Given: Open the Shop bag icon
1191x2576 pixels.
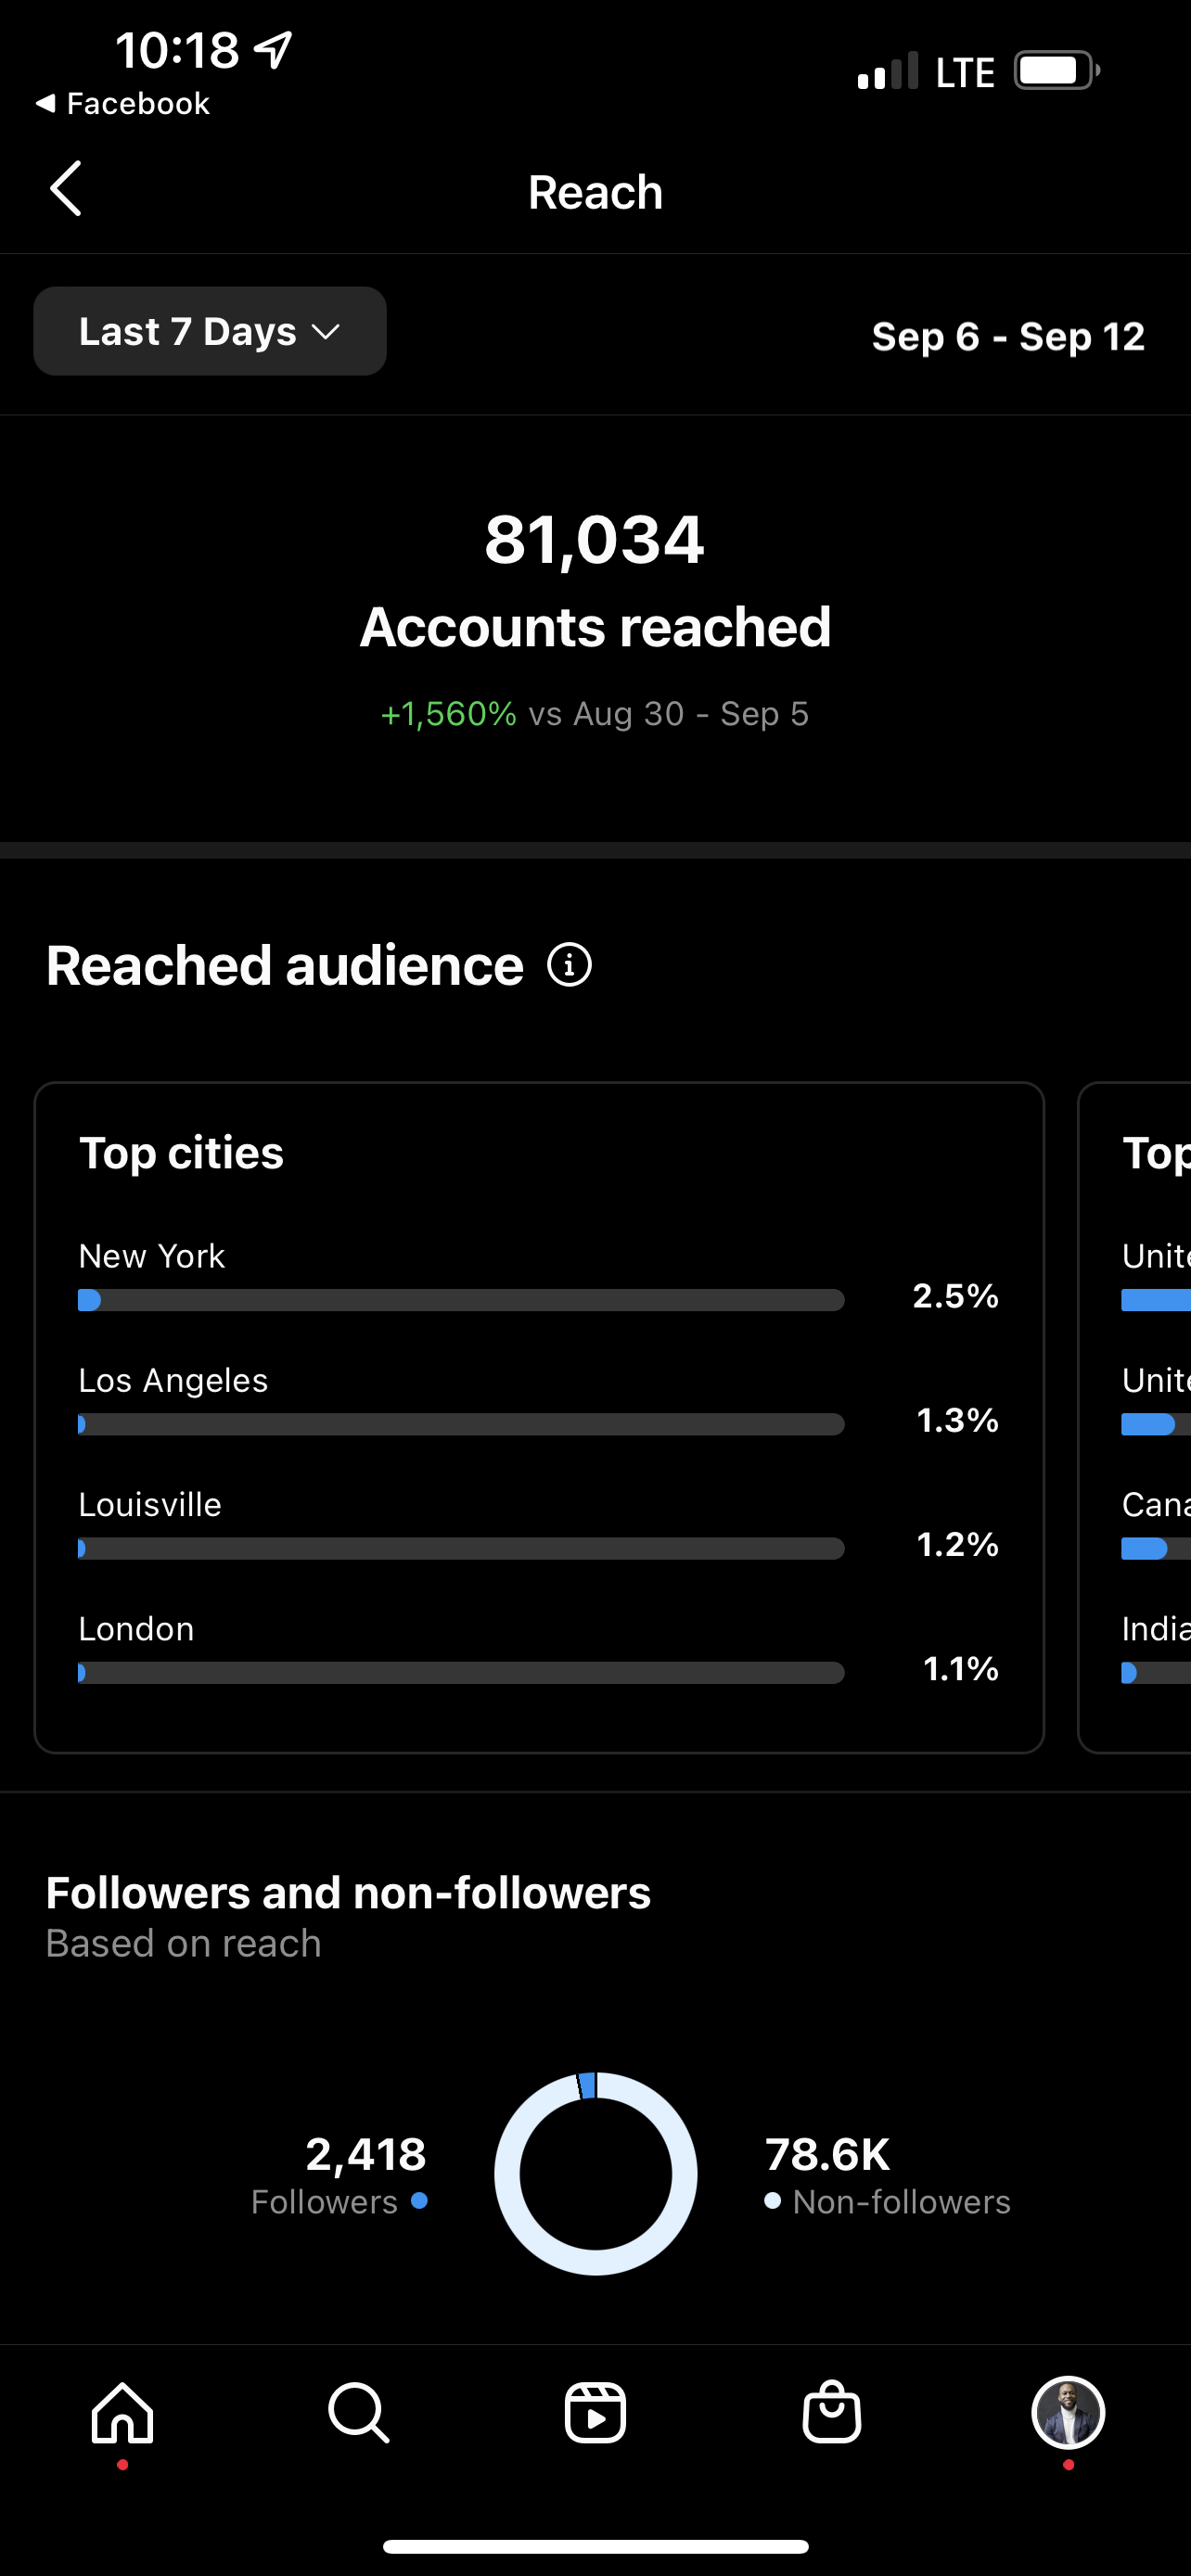Looking at the screenshot, I should pos(832,2413).
